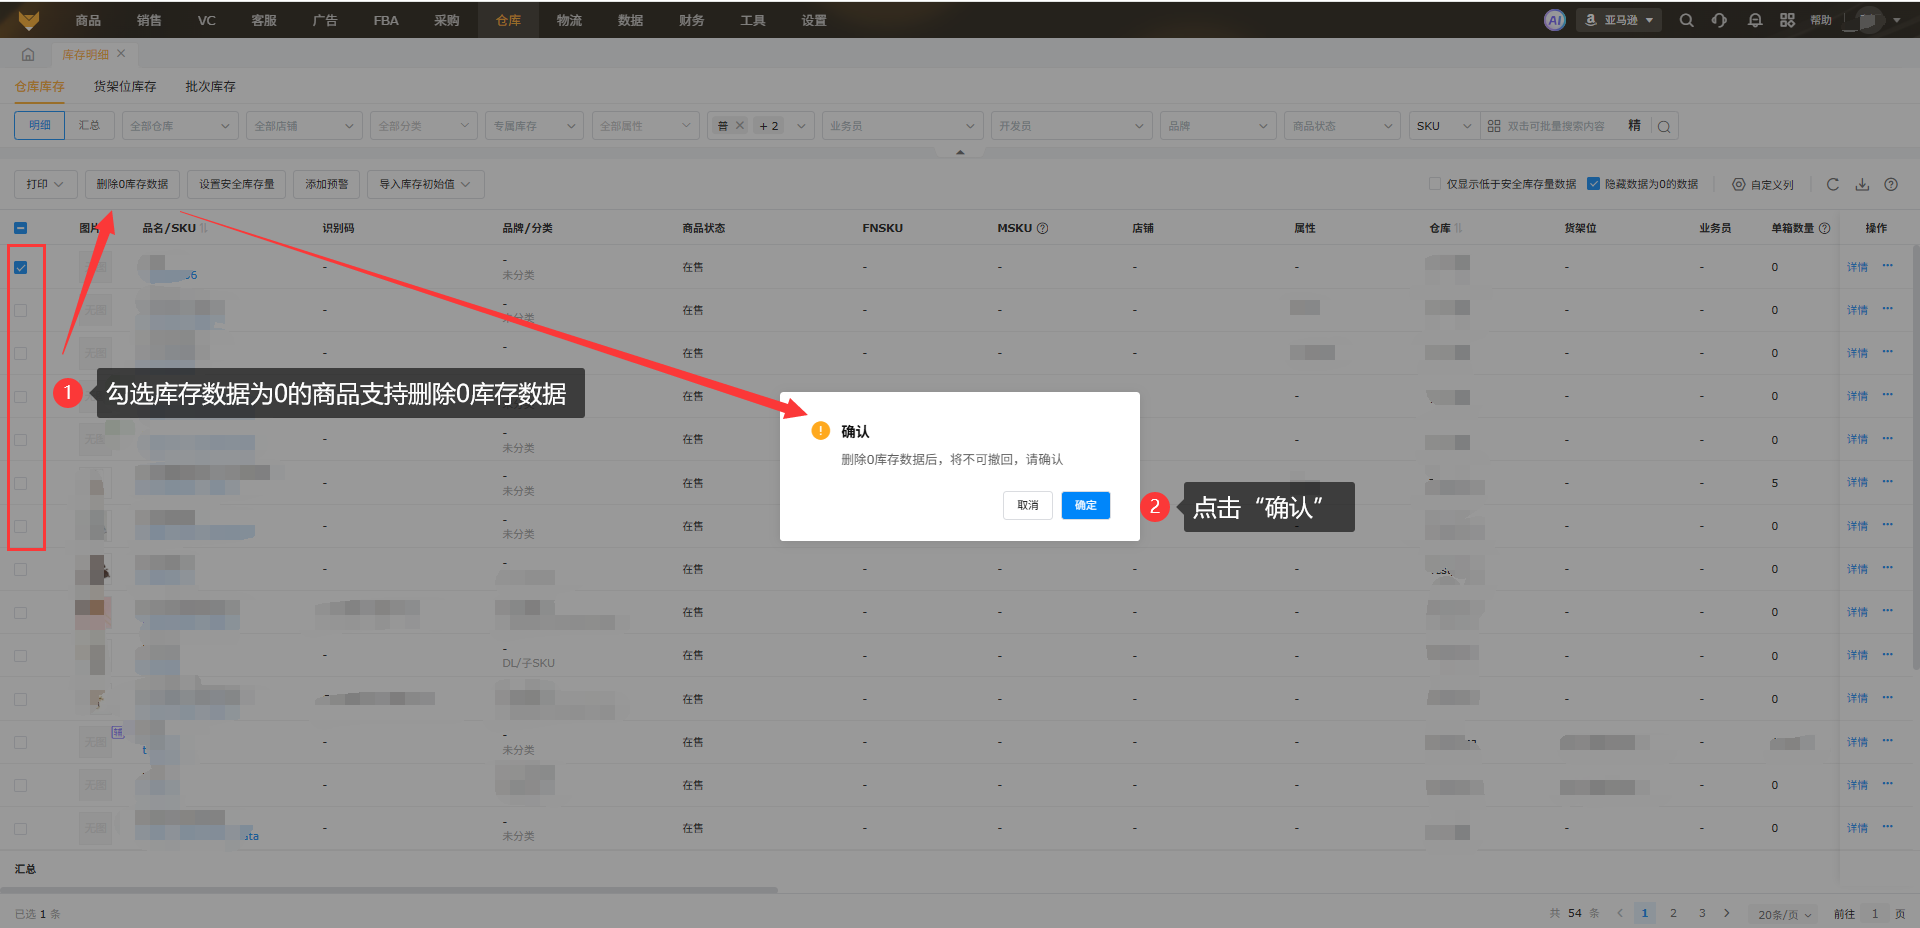Go to the next page arrow

coord(1727,913)
